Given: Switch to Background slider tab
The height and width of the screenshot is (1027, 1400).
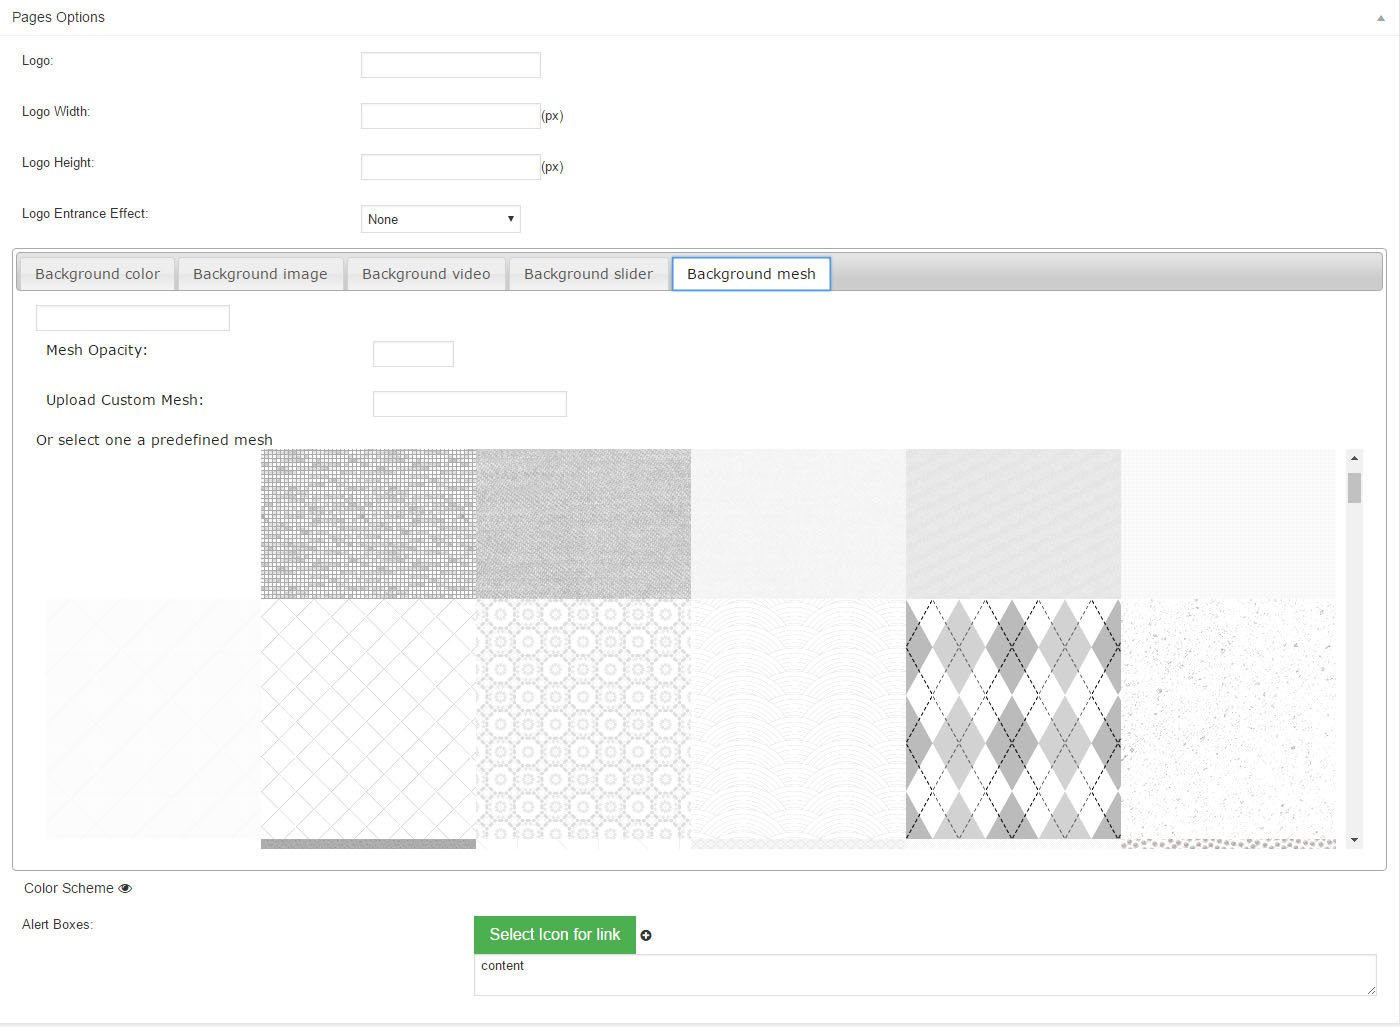Looking at the screenshot, I should tap(588, 274).
